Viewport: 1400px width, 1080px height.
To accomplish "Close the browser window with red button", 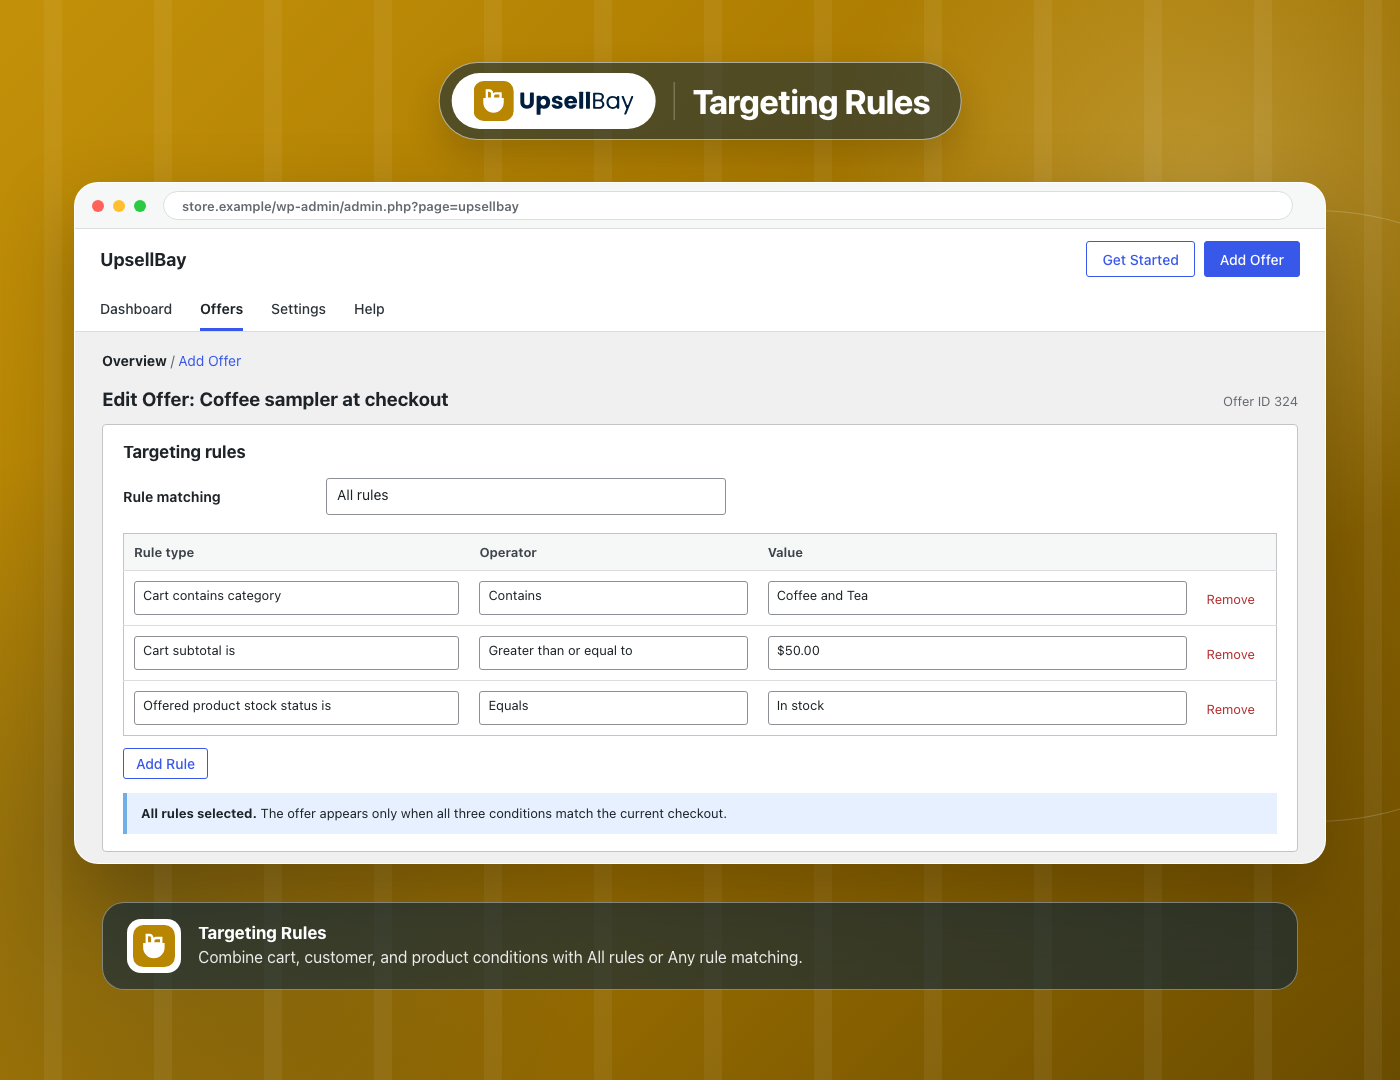I will point(98,206).
